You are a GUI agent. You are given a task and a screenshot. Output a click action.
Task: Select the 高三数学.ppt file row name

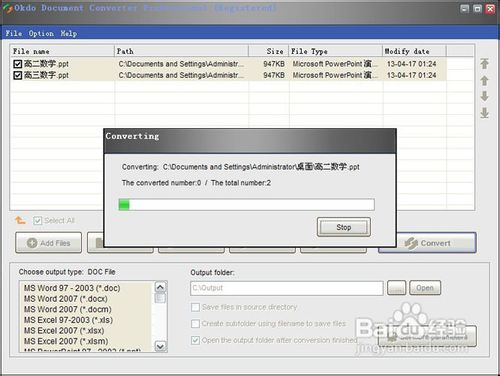coord(46,75)
